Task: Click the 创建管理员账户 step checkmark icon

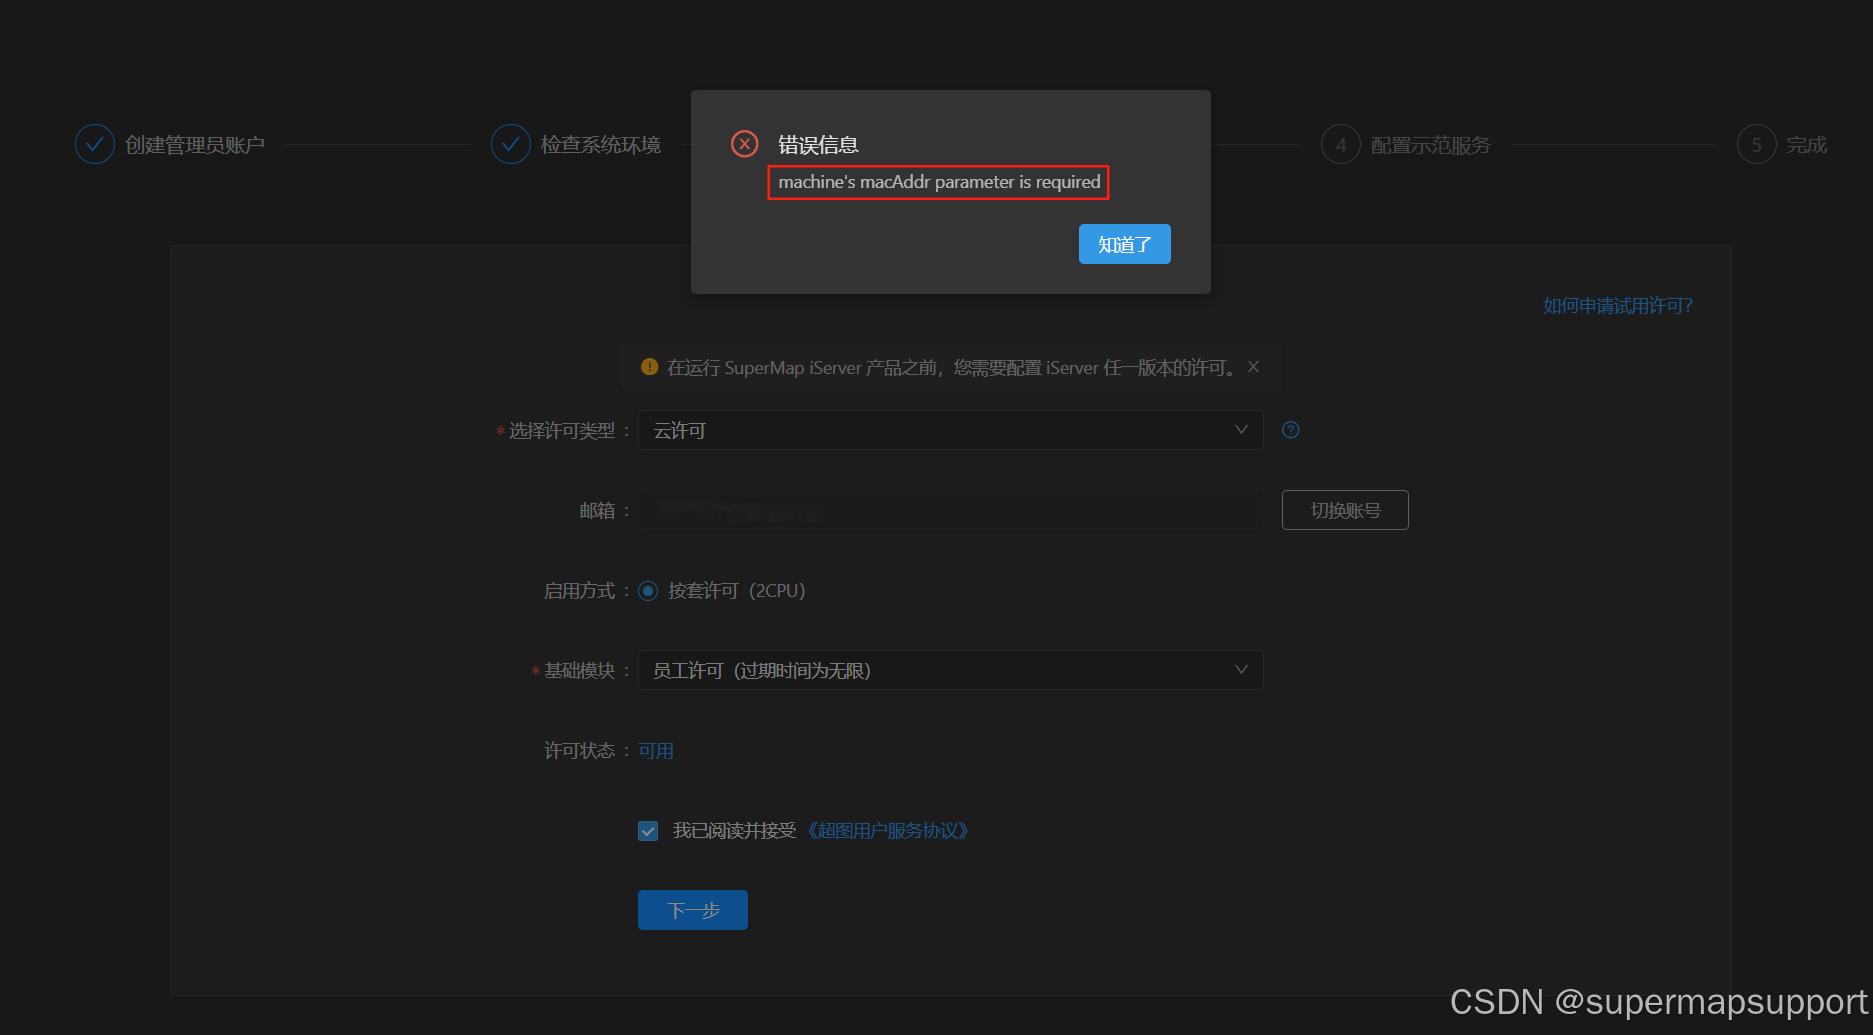Action: (95, 144)
